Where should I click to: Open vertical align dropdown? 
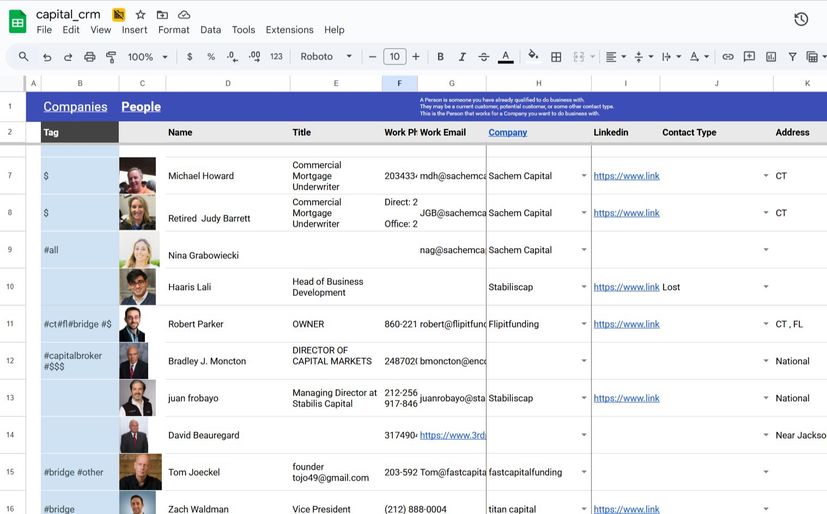[643, 57]
